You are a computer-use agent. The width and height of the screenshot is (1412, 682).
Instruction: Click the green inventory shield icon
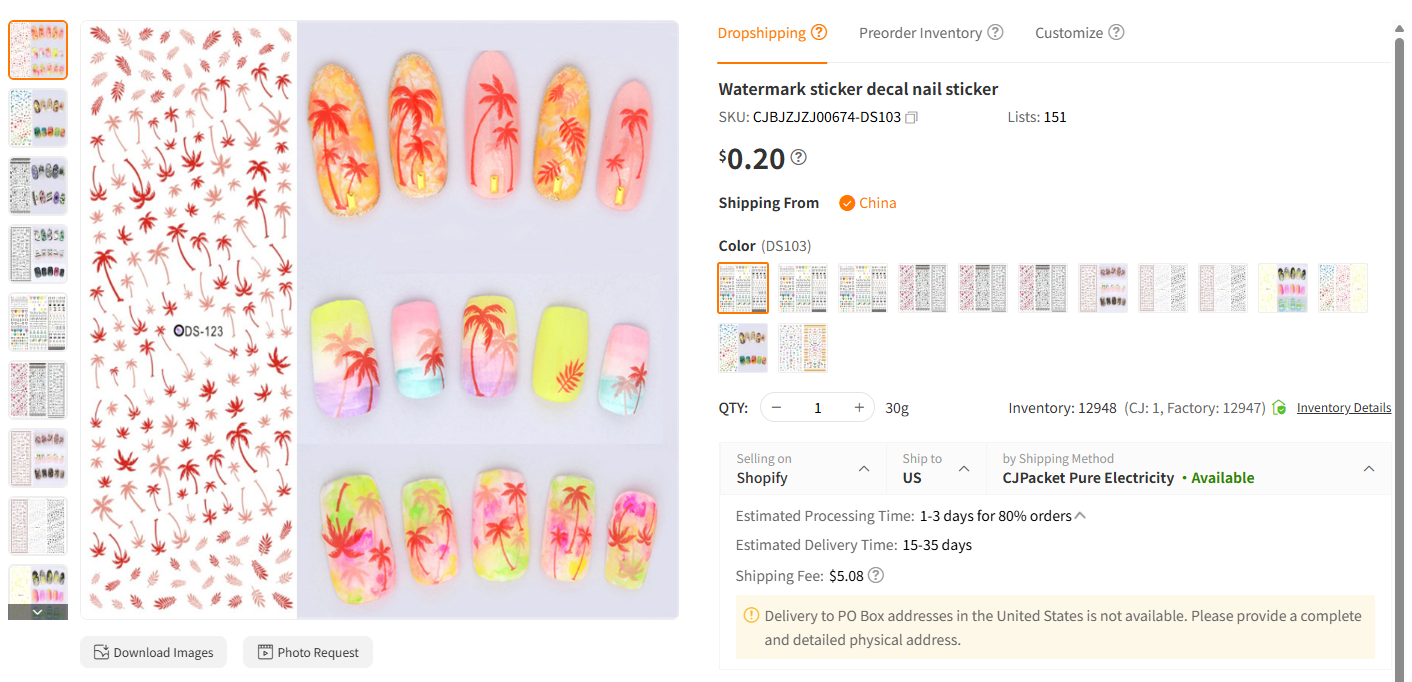pyautogui.click(x=1280, y=407)
